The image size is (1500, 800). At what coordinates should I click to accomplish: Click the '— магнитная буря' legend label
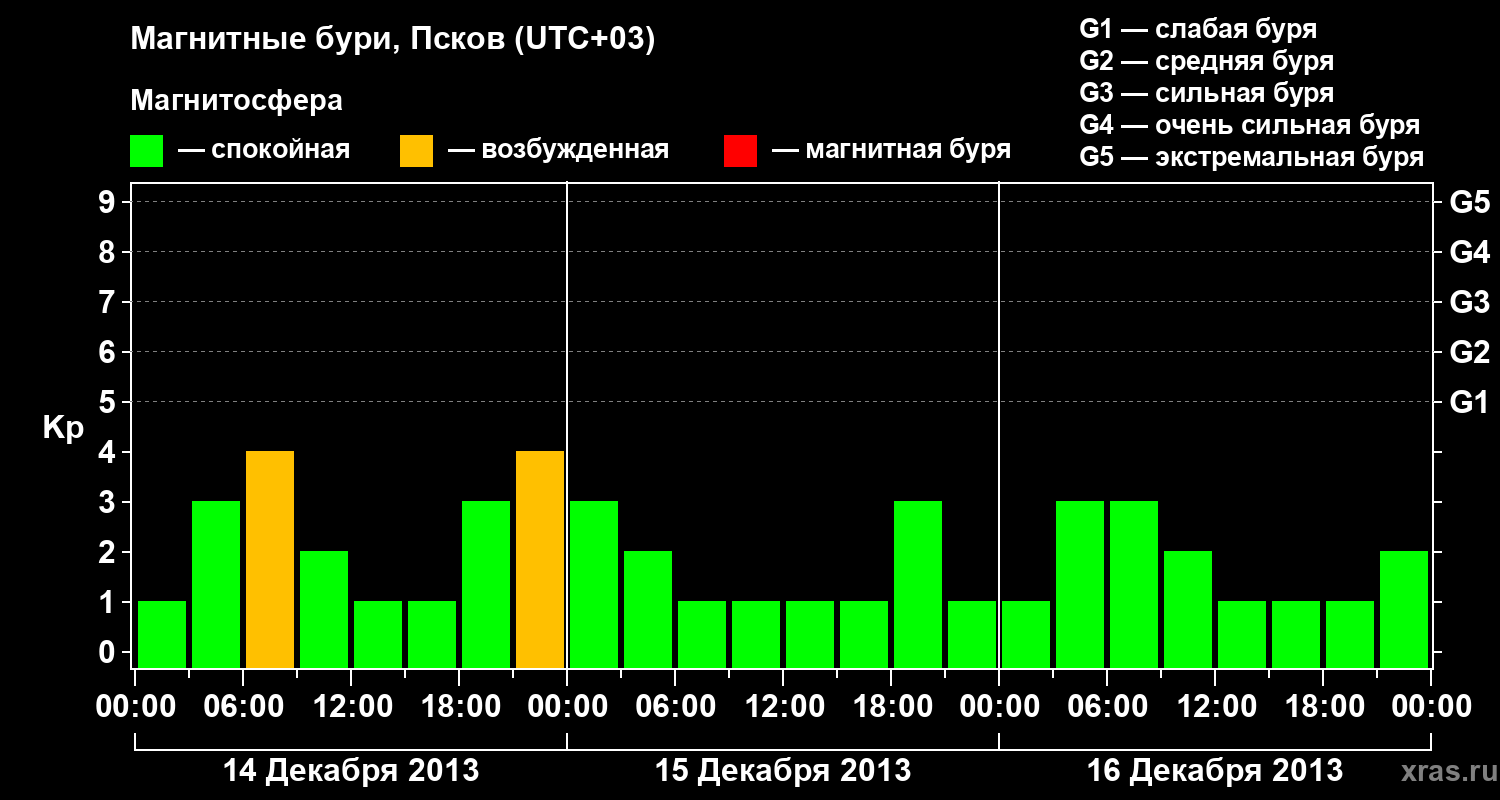coord(892,151)
